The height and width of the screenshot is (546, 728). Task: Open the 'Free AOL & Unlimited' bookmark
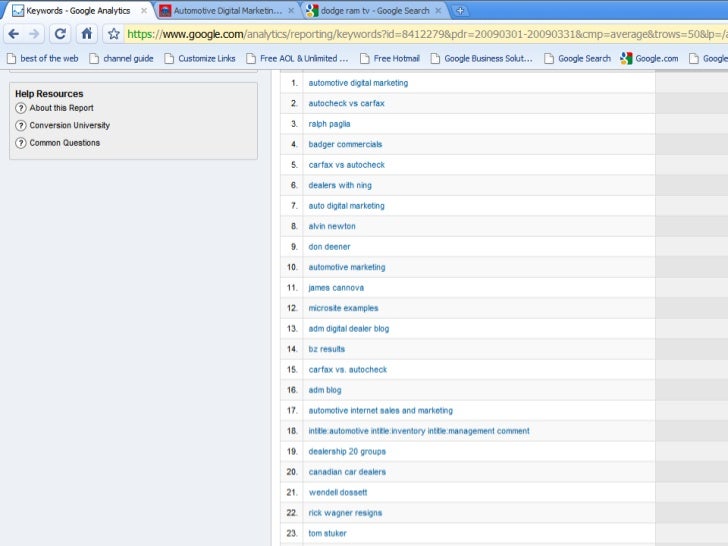pyautogui.click(x=297, y=58)
